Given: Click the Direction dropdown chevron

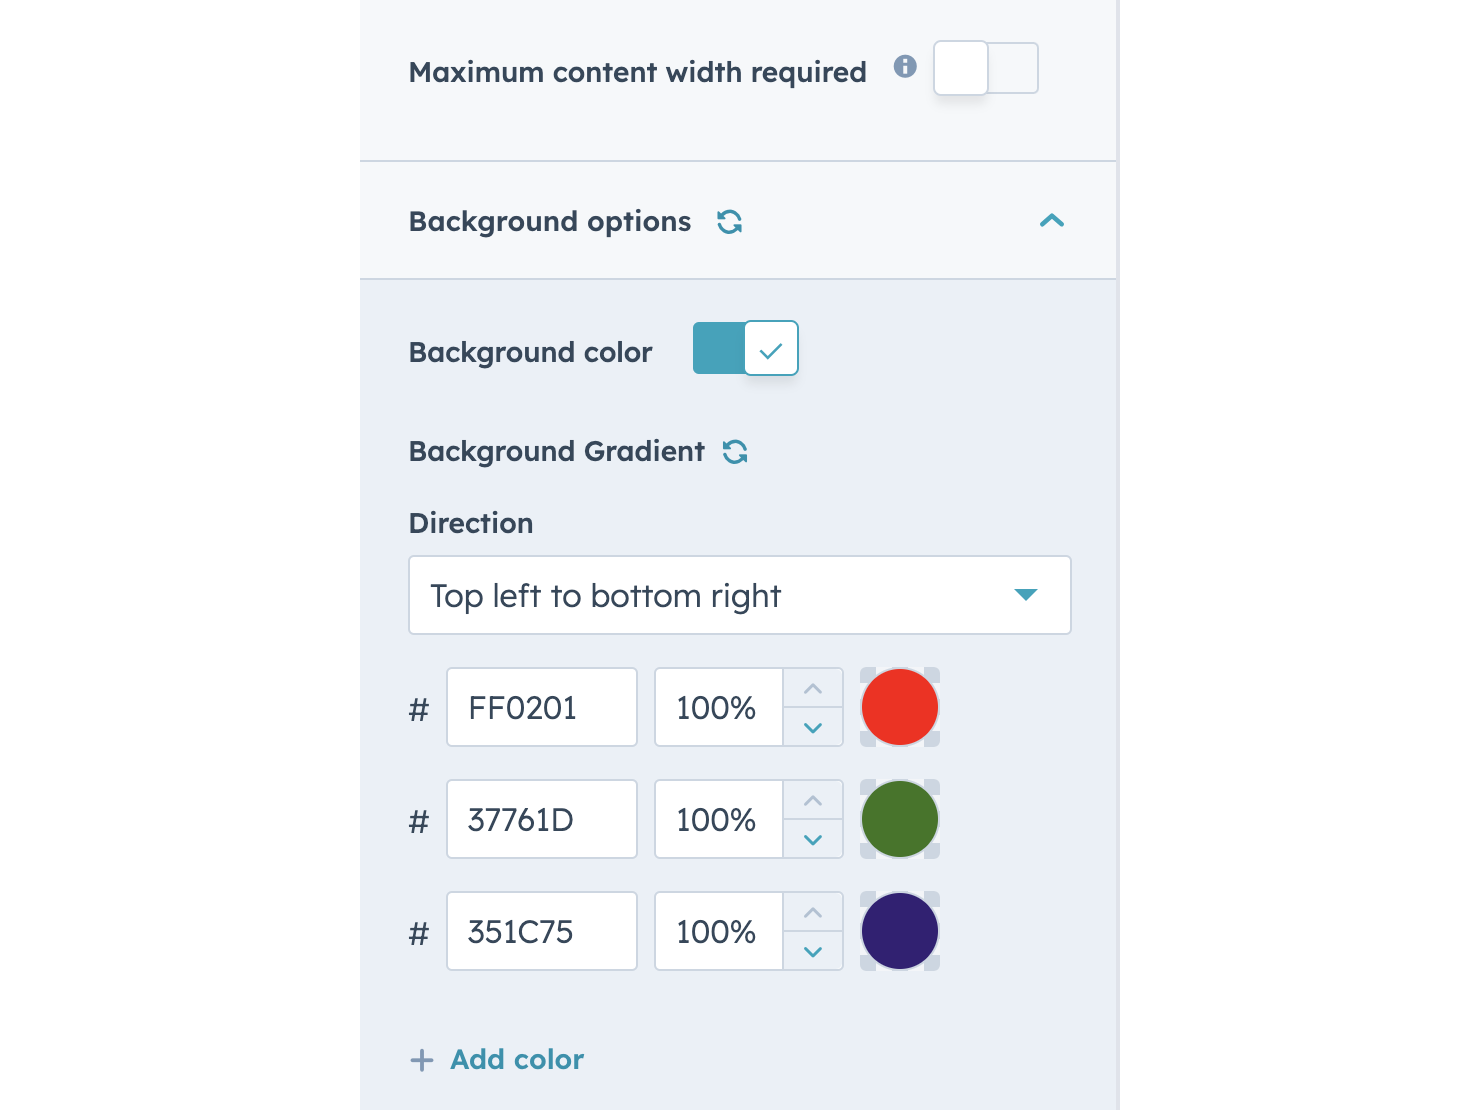Looking at the screenshot, I should [1026, 595].
